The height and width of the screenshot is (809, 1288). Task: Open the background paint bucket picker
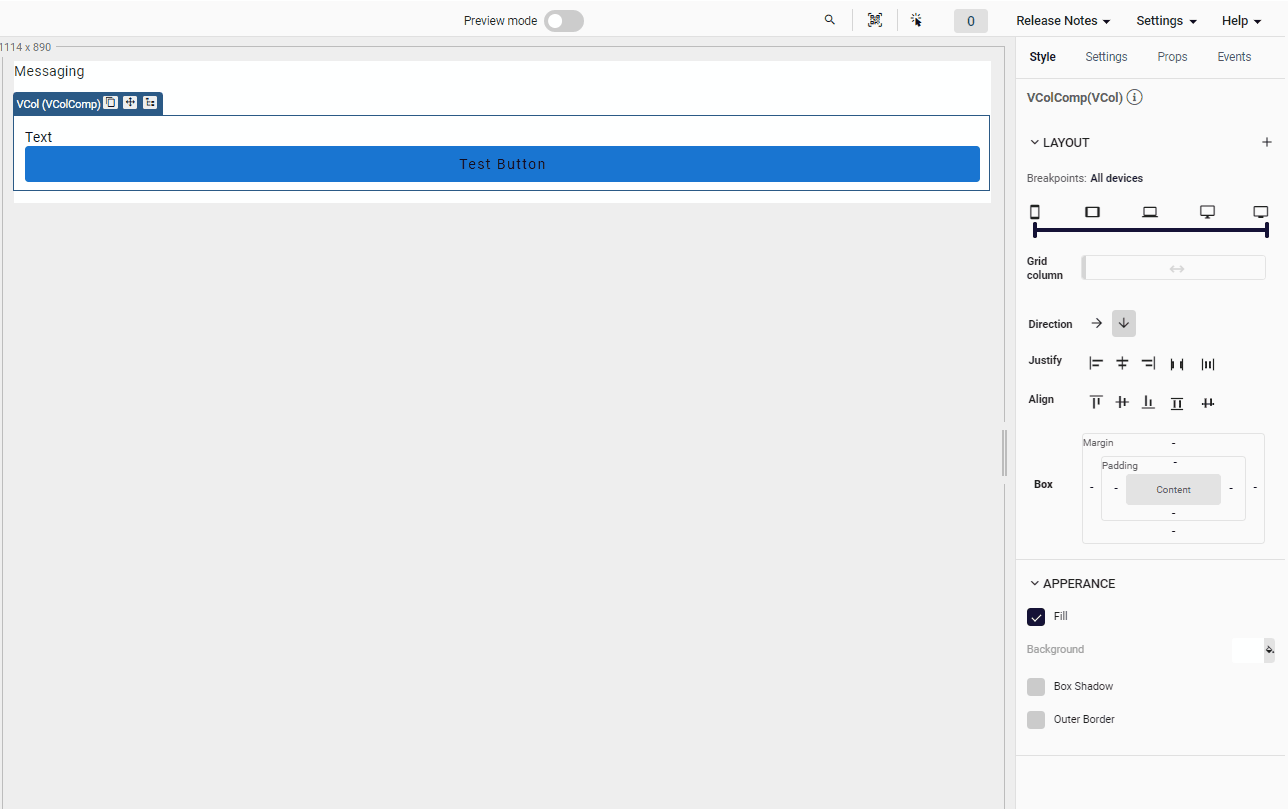pyautogui.click(x=1269, y=650)
